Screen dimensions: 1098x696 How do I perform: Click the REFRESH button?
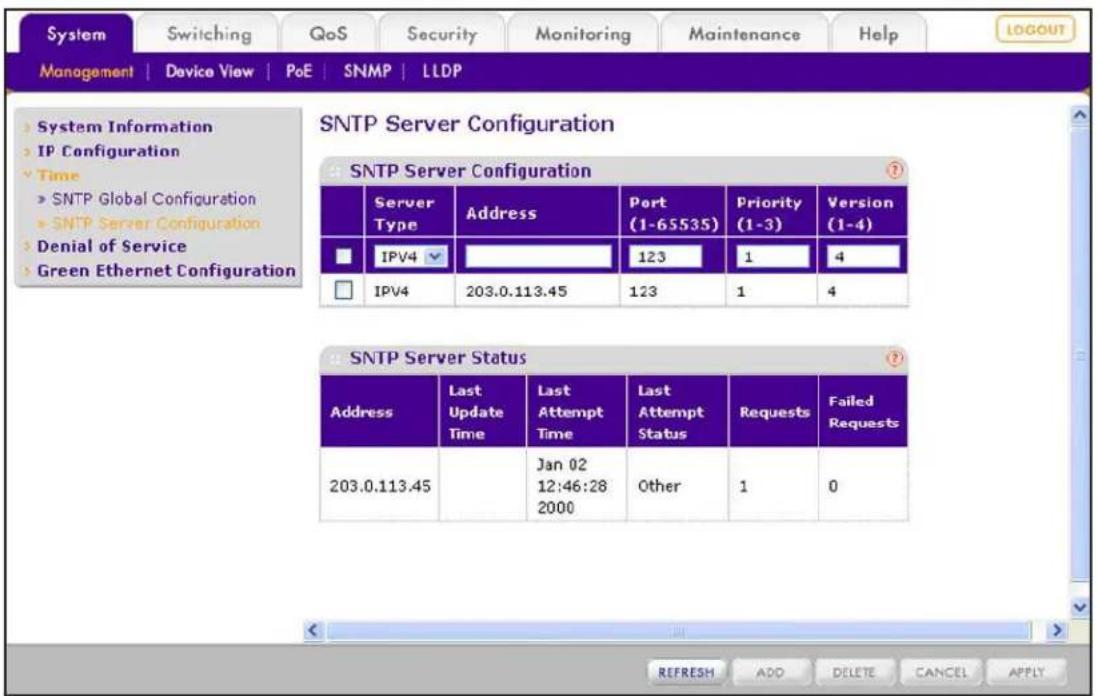click(686, 672)
